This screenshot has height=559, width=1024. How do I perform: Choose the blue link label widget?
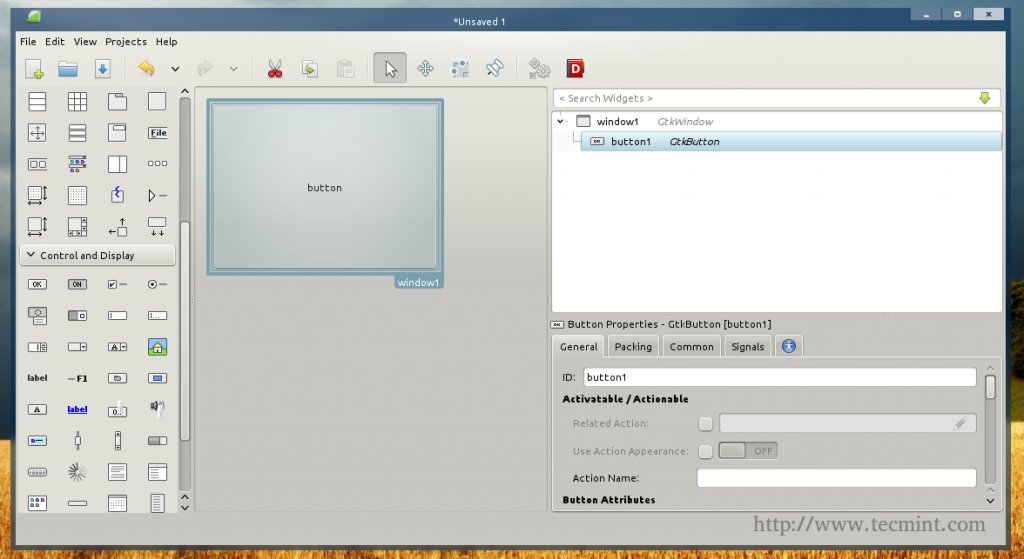(x=77, y=409)
